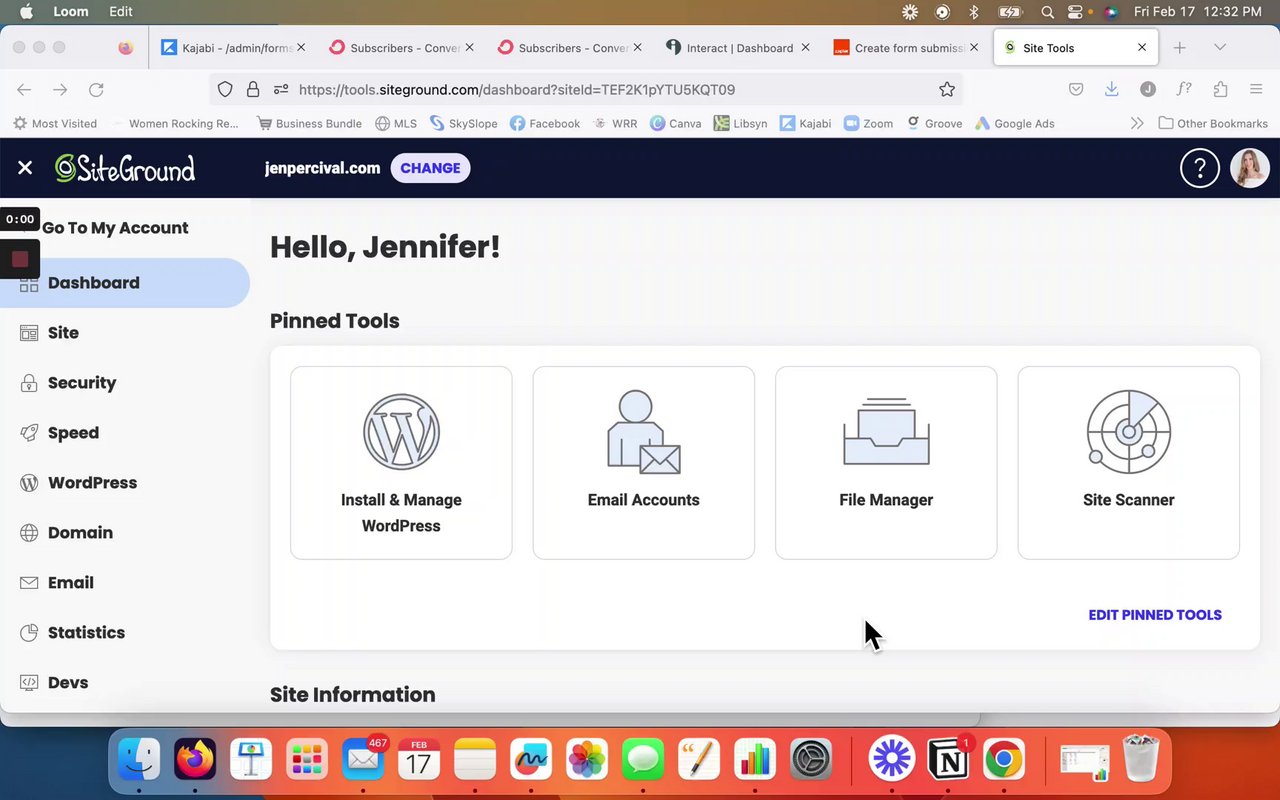
Task: Stop the Loom recording with the red square
Action: click(20, 259)
